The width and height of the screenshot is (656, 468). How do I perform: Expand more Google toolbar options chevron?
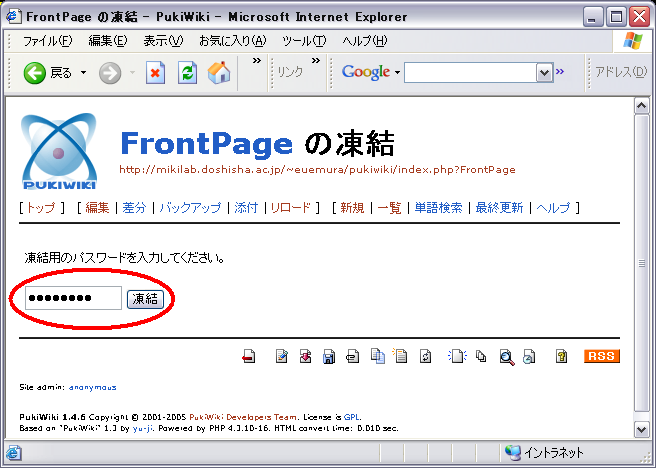pos(560,72)
